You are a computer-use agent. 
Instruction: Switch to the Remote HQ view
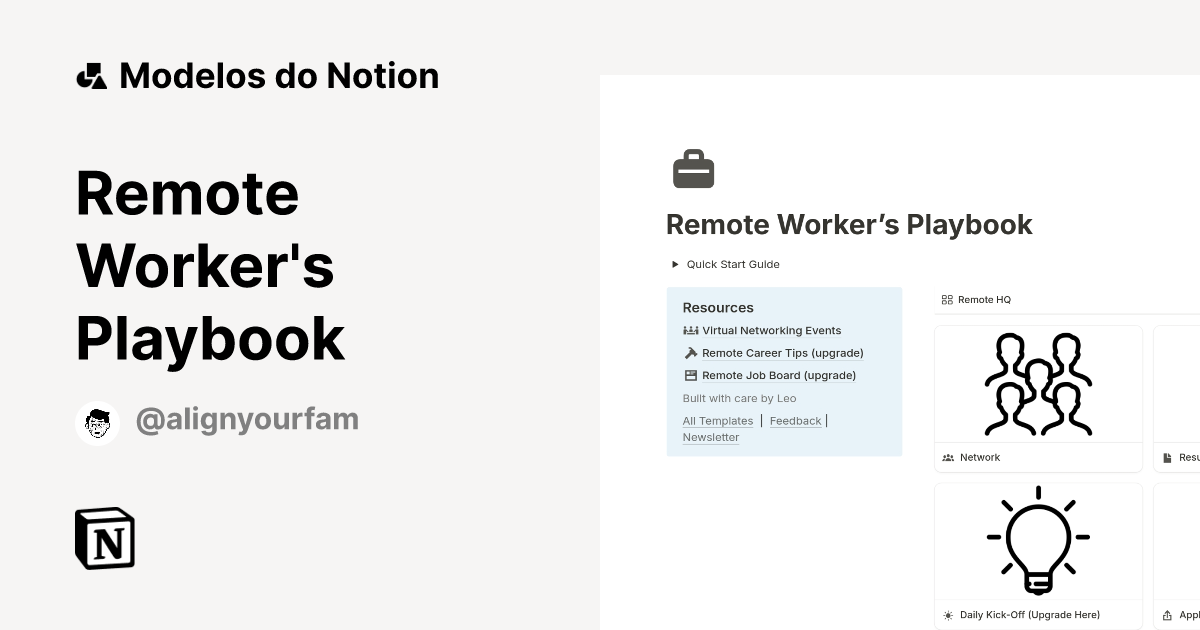[x=984, y=299]
